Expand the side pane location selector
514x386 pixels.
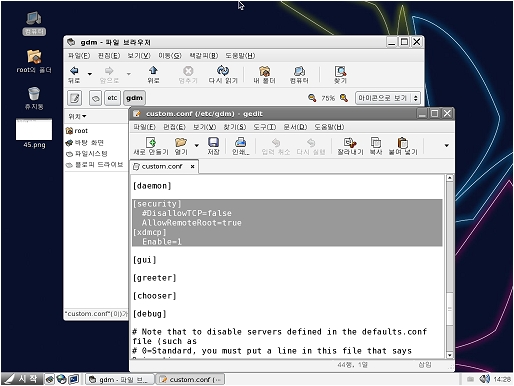tap(77, 116)
